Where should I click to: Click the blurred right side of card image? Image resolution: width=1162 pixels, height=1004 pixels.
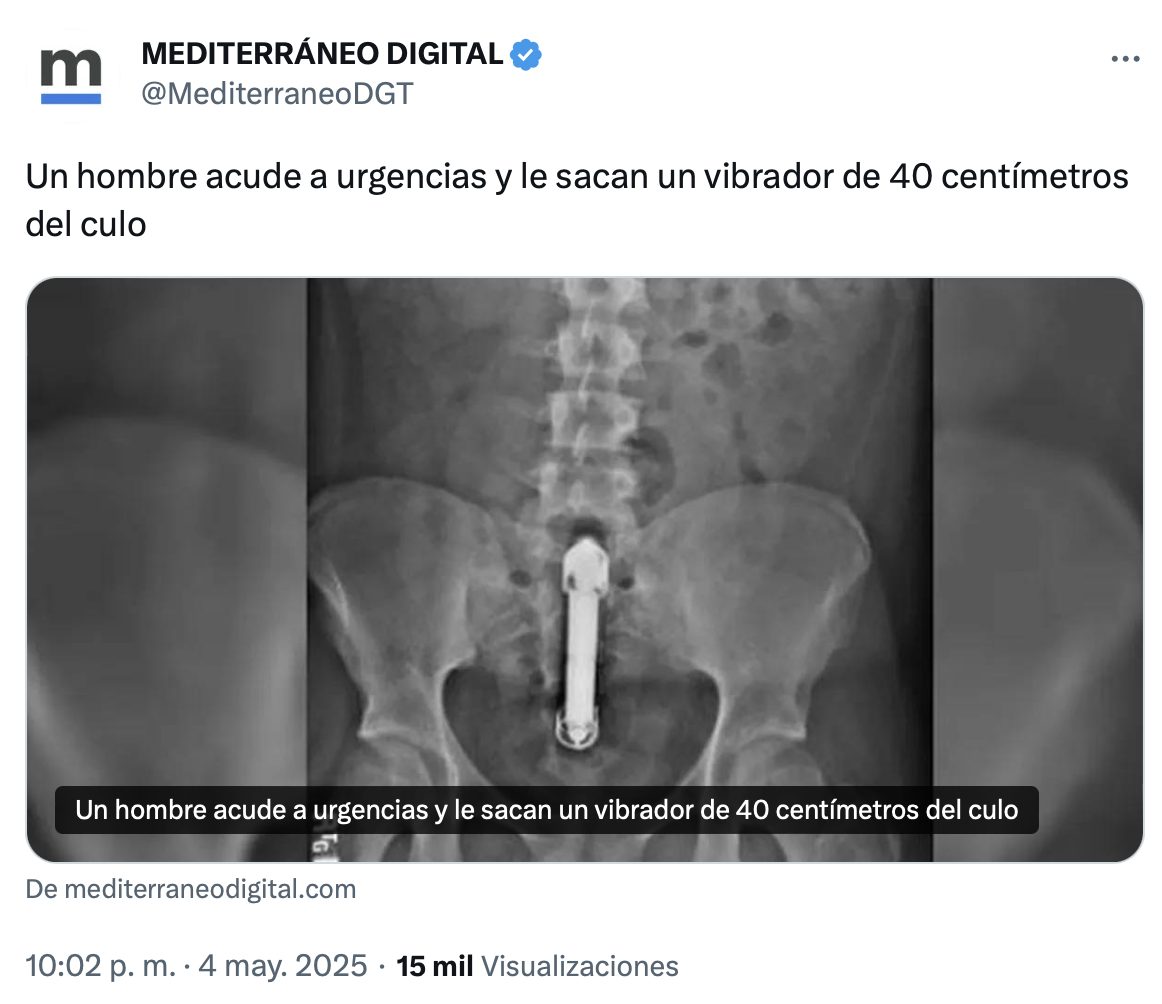(x=1038, y=569)
